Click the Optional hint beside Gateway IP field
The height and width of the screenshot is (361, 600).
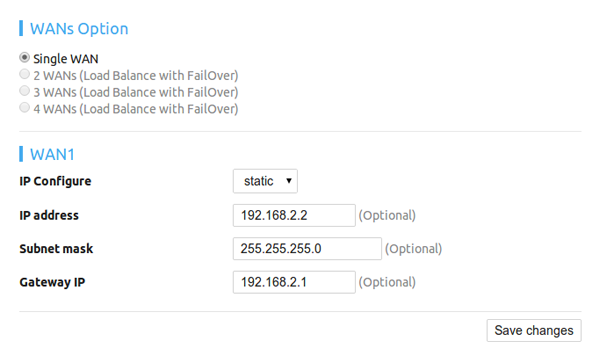387,283
